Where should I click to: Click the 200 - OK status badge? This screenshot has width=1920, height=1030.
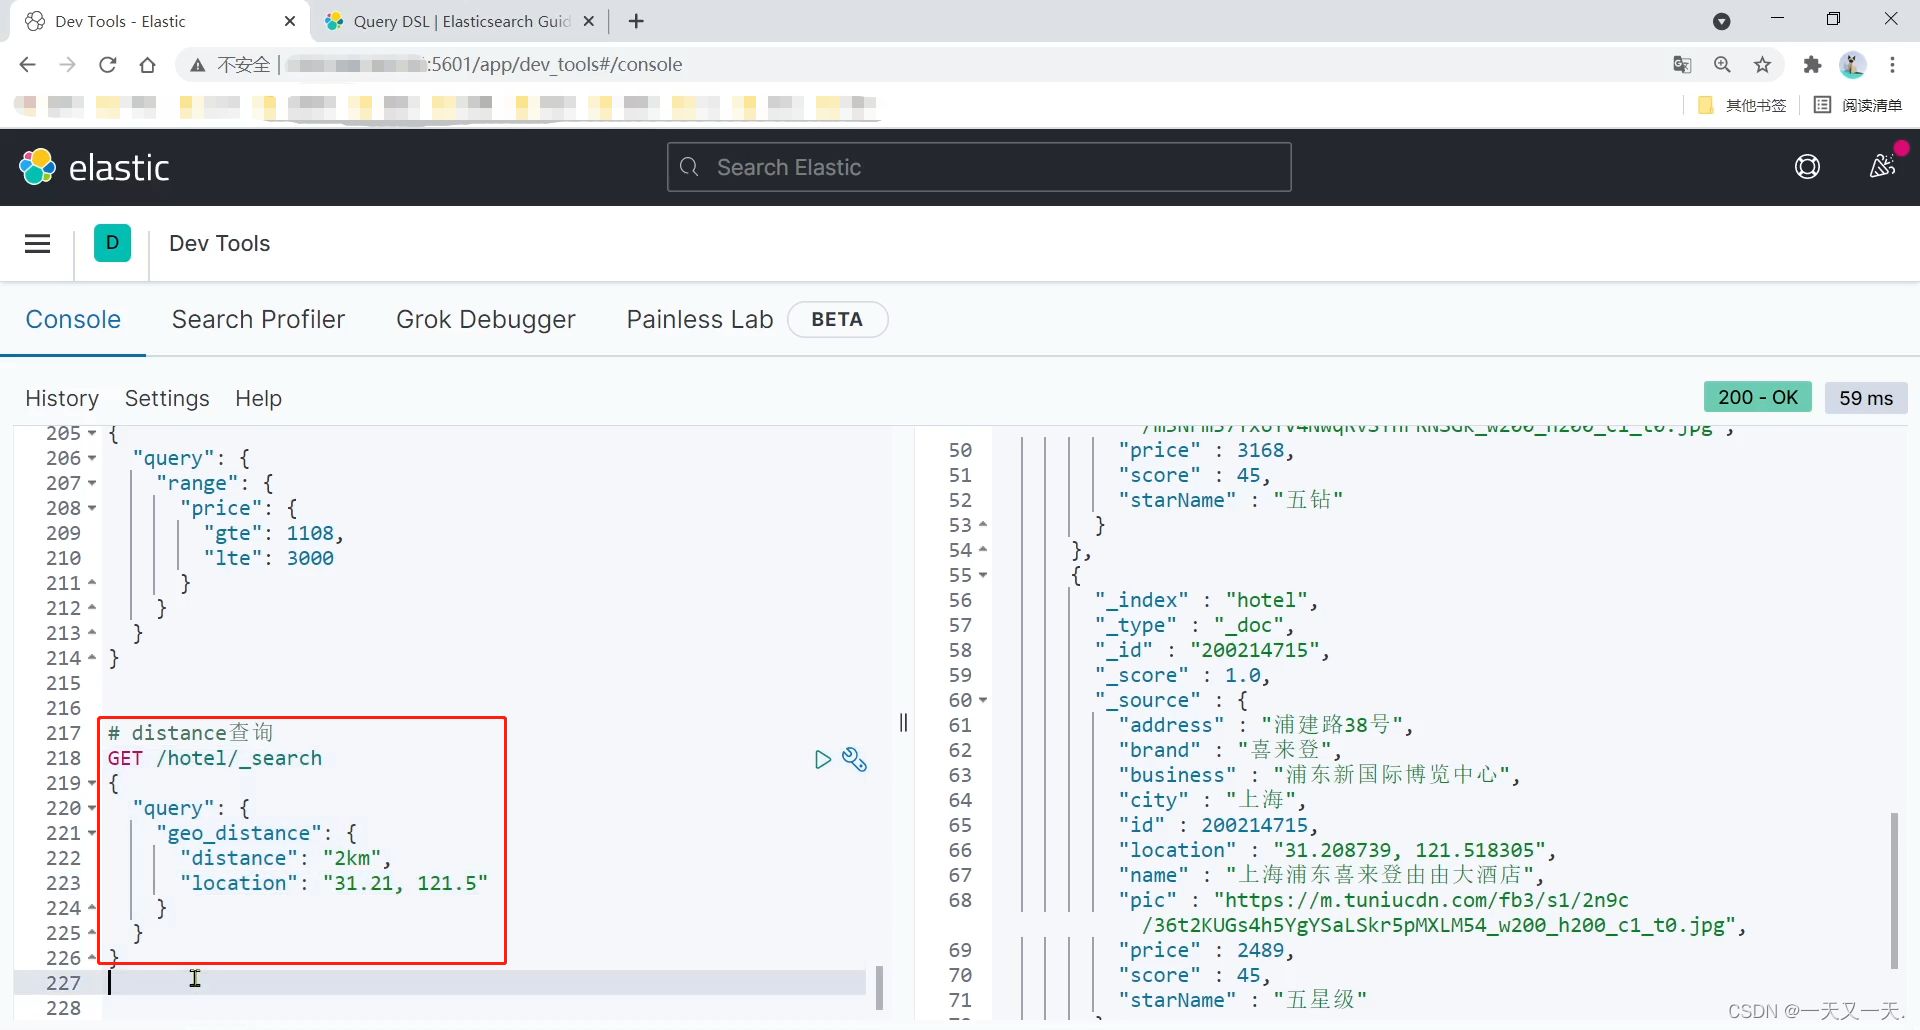(x=1758, y=397)
